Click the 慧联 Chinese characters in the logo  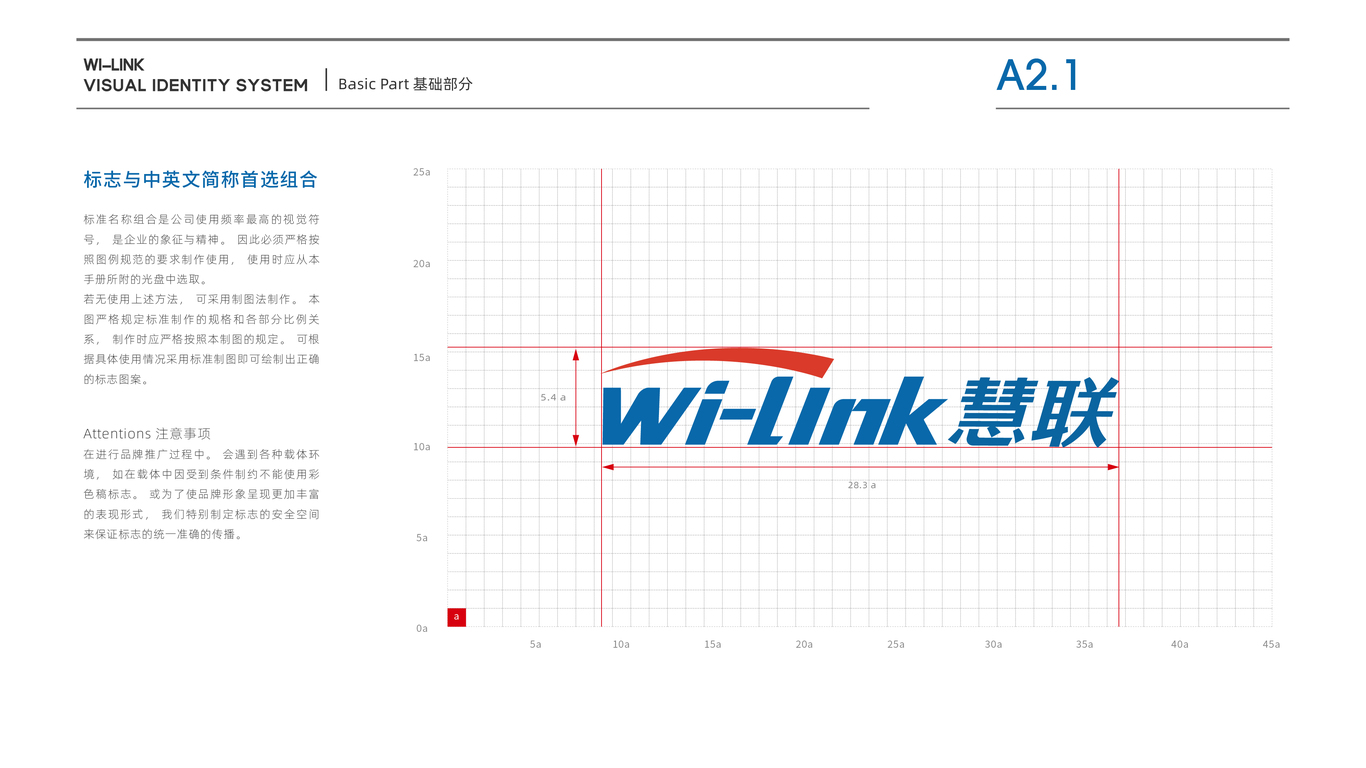[1034, 412]
